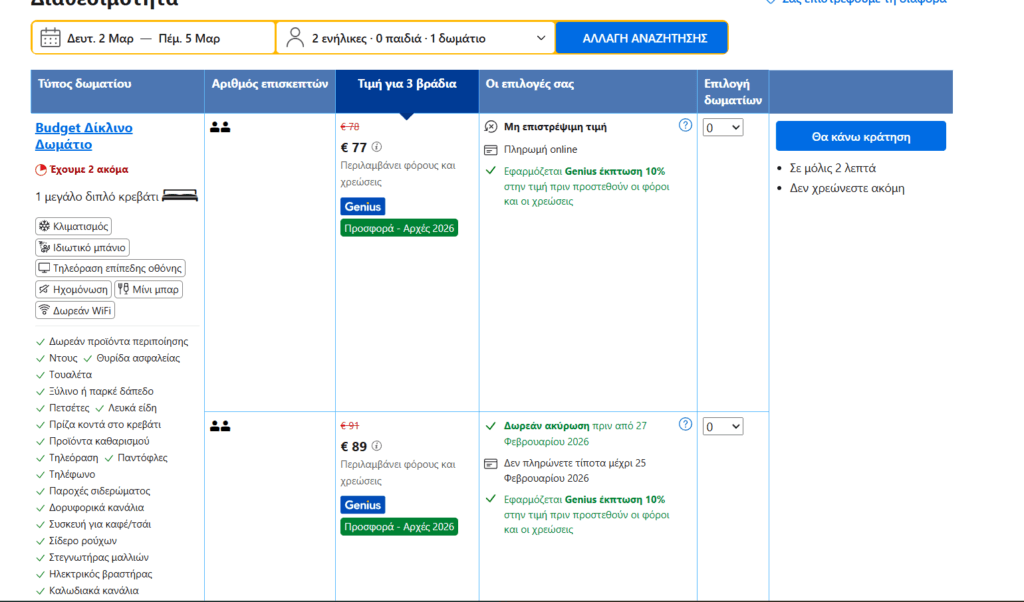This screenshot has height=602, width=1024.
Task: Click the 'Τιμή για 3 βράδια' column header
Action: [406, 84]
